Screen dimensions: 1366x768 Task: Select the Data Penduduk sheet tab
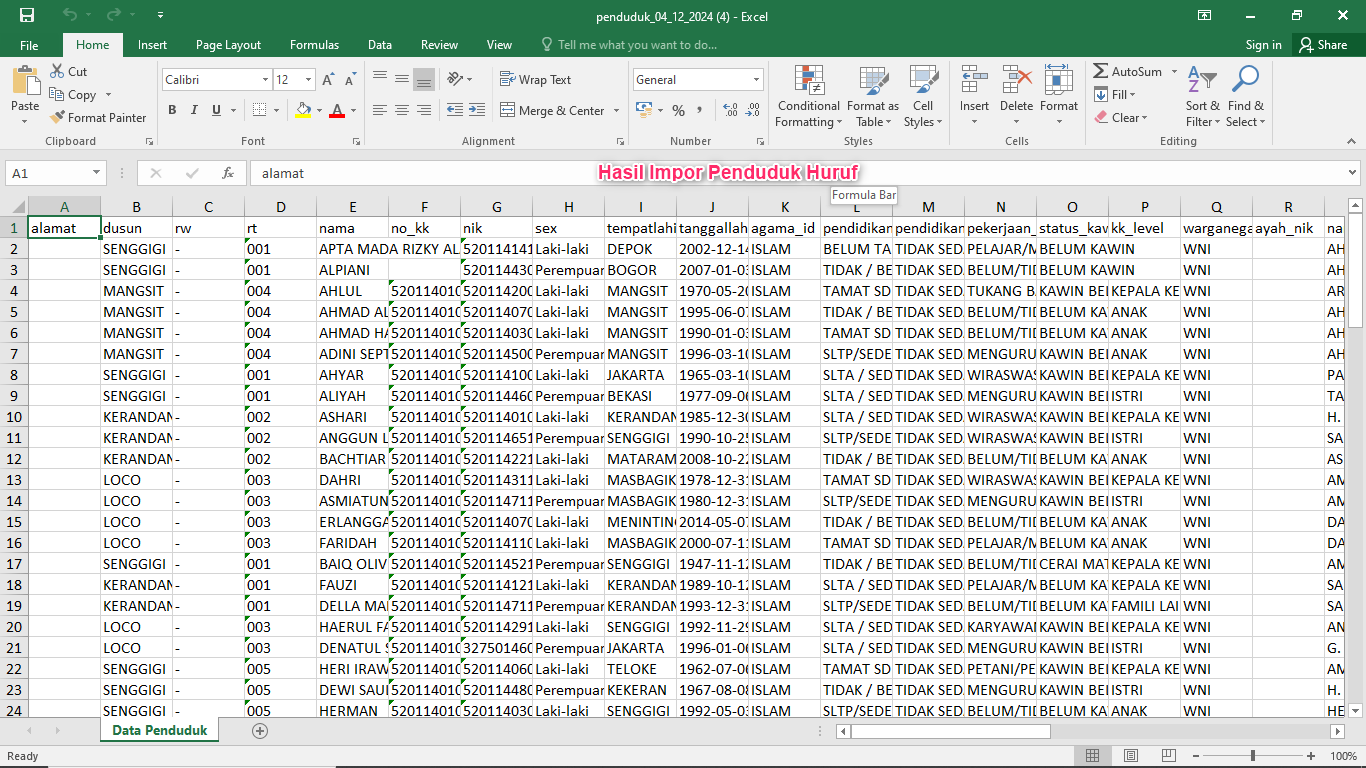[160, 731]
